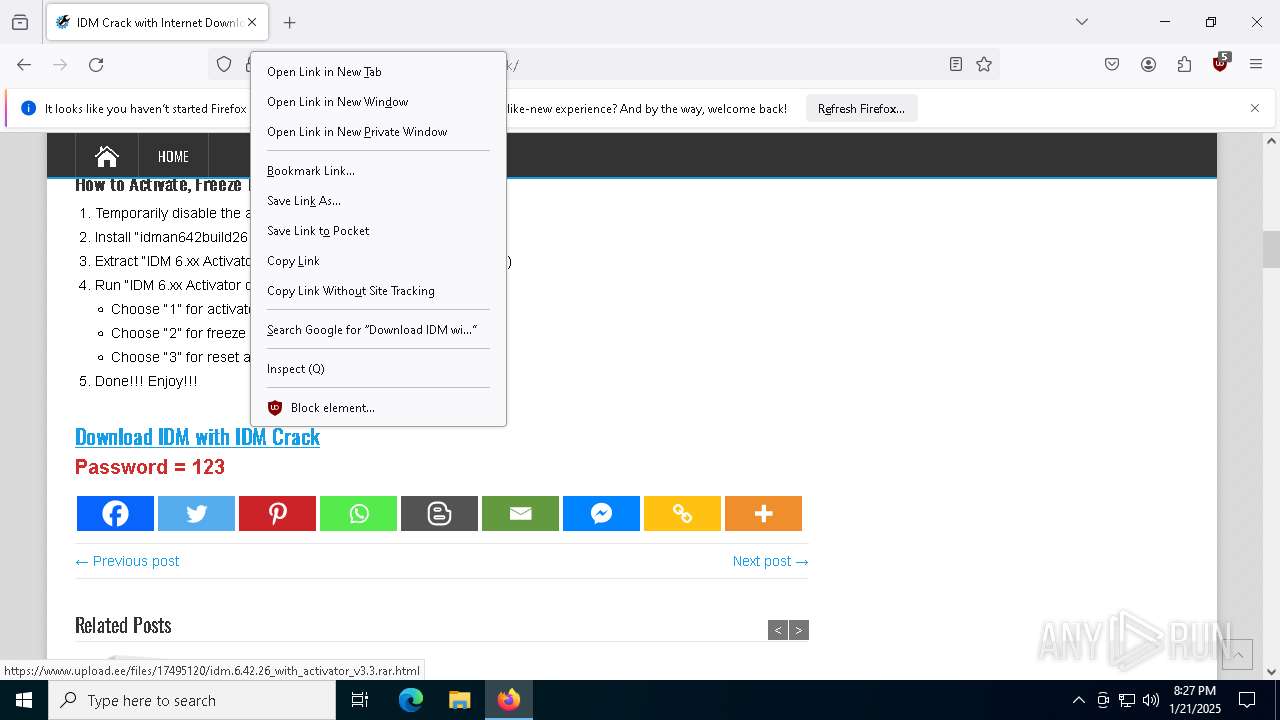Viewport: 1280px width, 720px height.
Task: Show previous related posts arrow
Action: (778, 630)
